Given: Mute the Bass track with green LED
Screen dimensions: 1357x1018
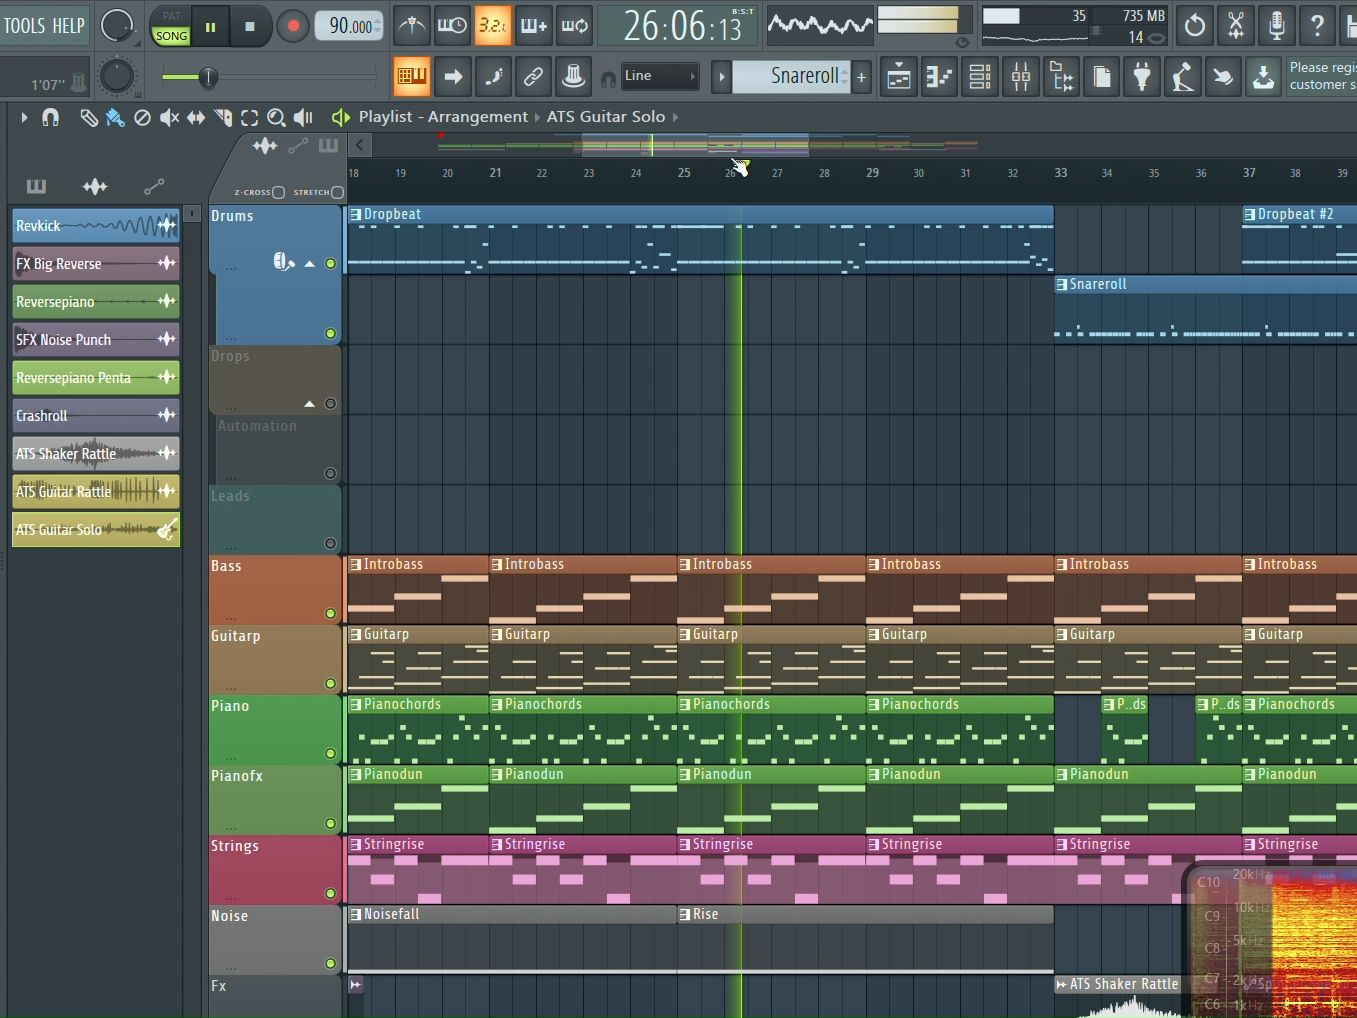Looking at the screenshot, I should point(330,614).
